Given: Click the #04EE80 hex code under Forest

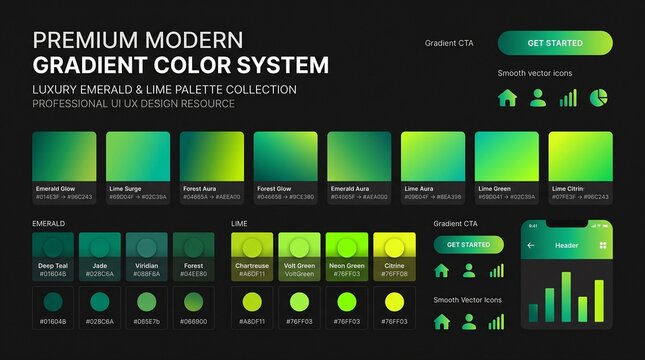Looking at the screenshot, I should [x=193, y=274].
